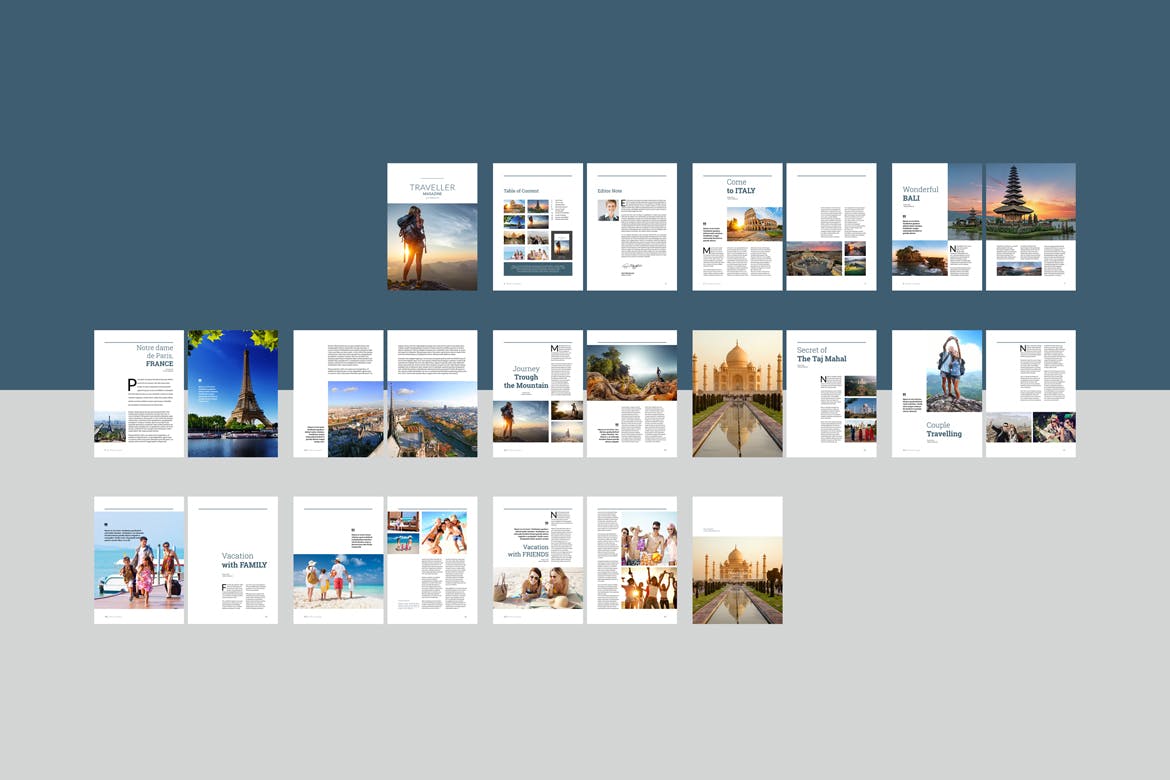Viewport: 1170px width, 780px height.
Task: Select the Couple Travelling article page
Action: pyautogui.click(x=936, y=393)
